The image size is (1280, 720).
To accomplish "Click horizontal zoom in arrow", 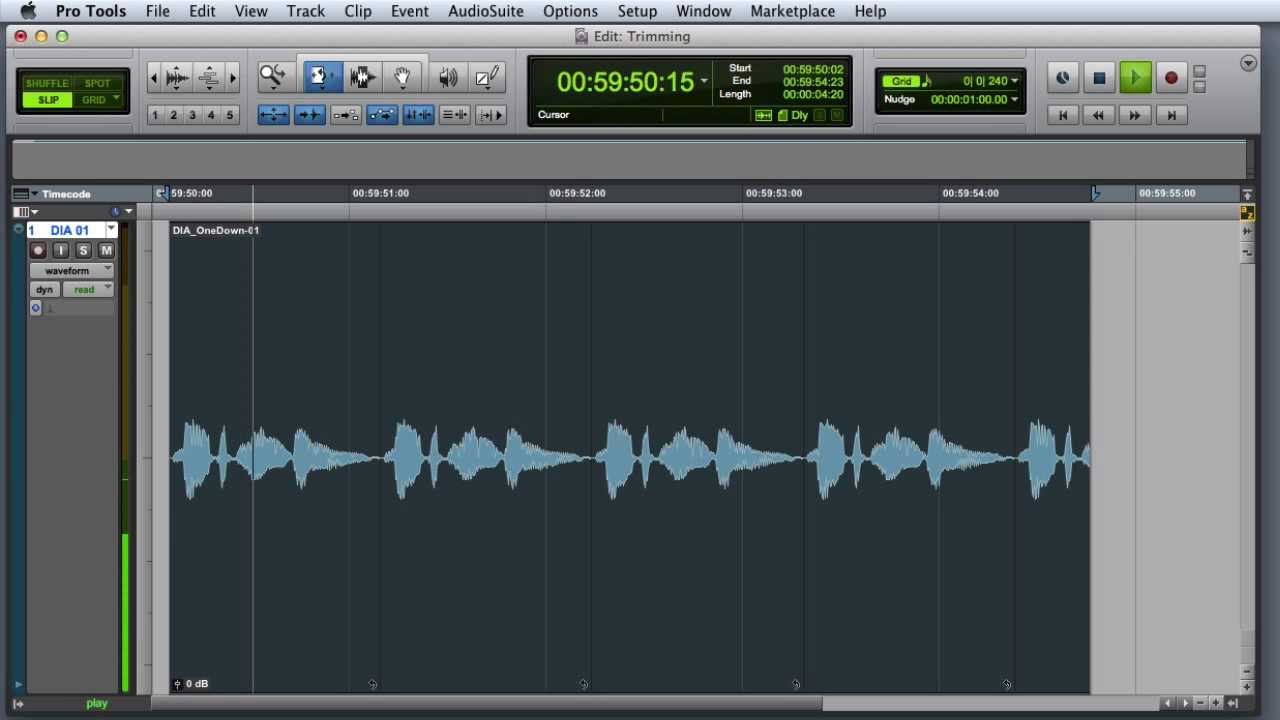I will click(x=233, y=77).
